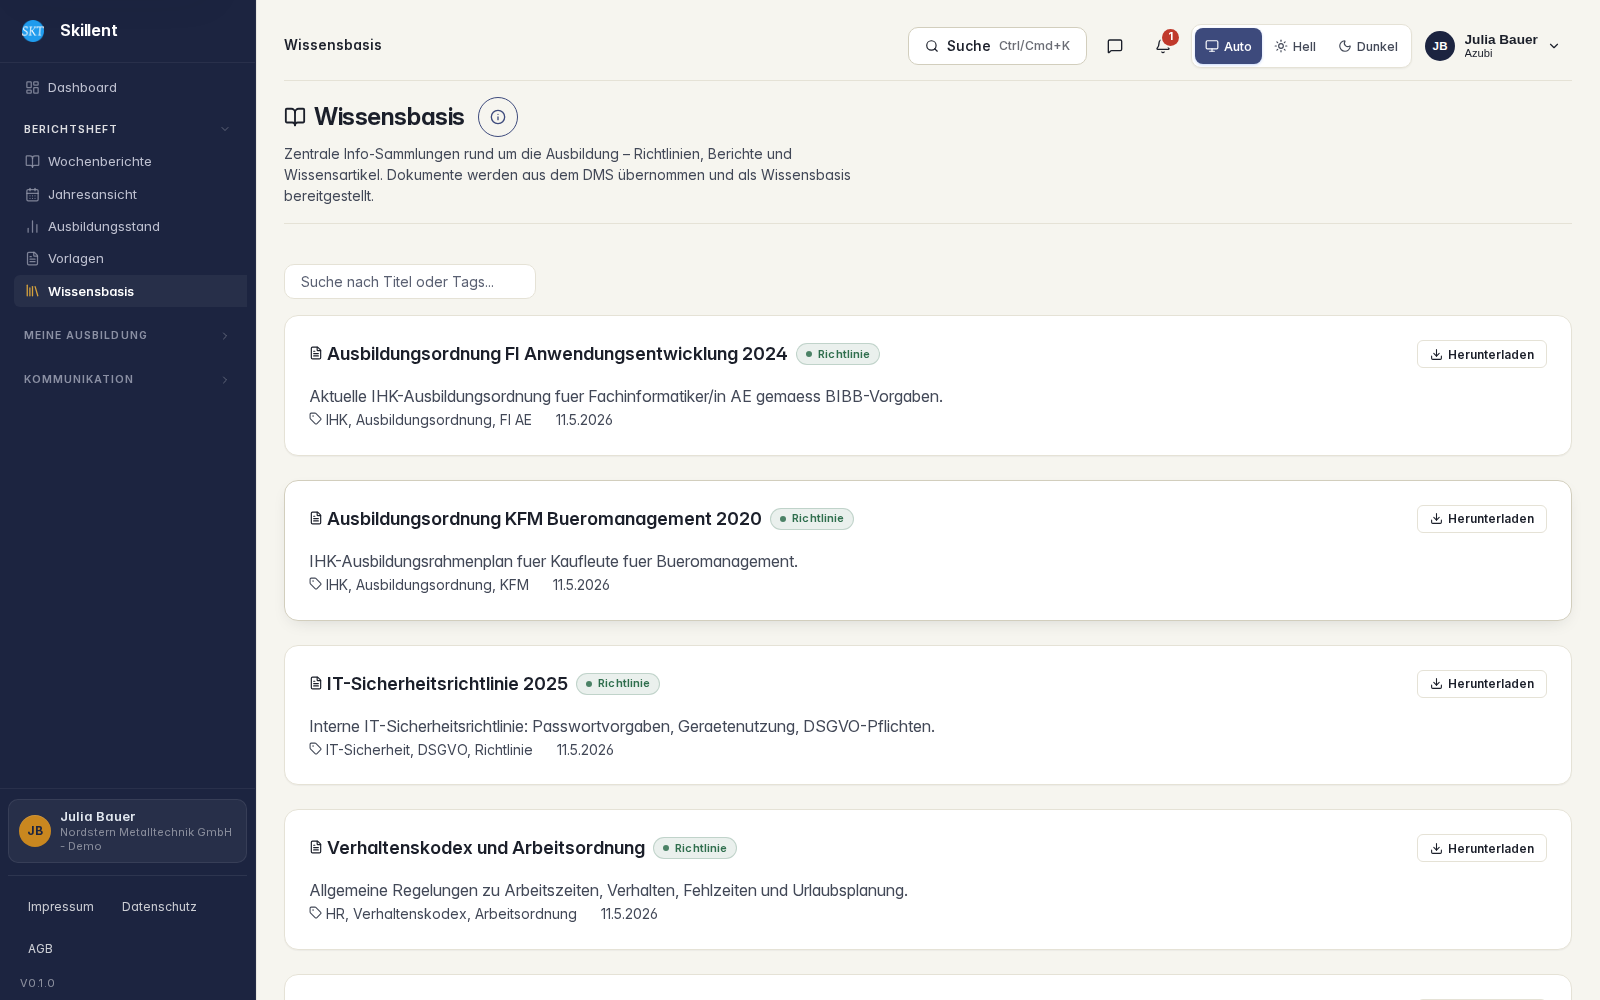Click the Wissensbasis book icon in heading
The image size is (1600, 1000).
tap(295, 117)
